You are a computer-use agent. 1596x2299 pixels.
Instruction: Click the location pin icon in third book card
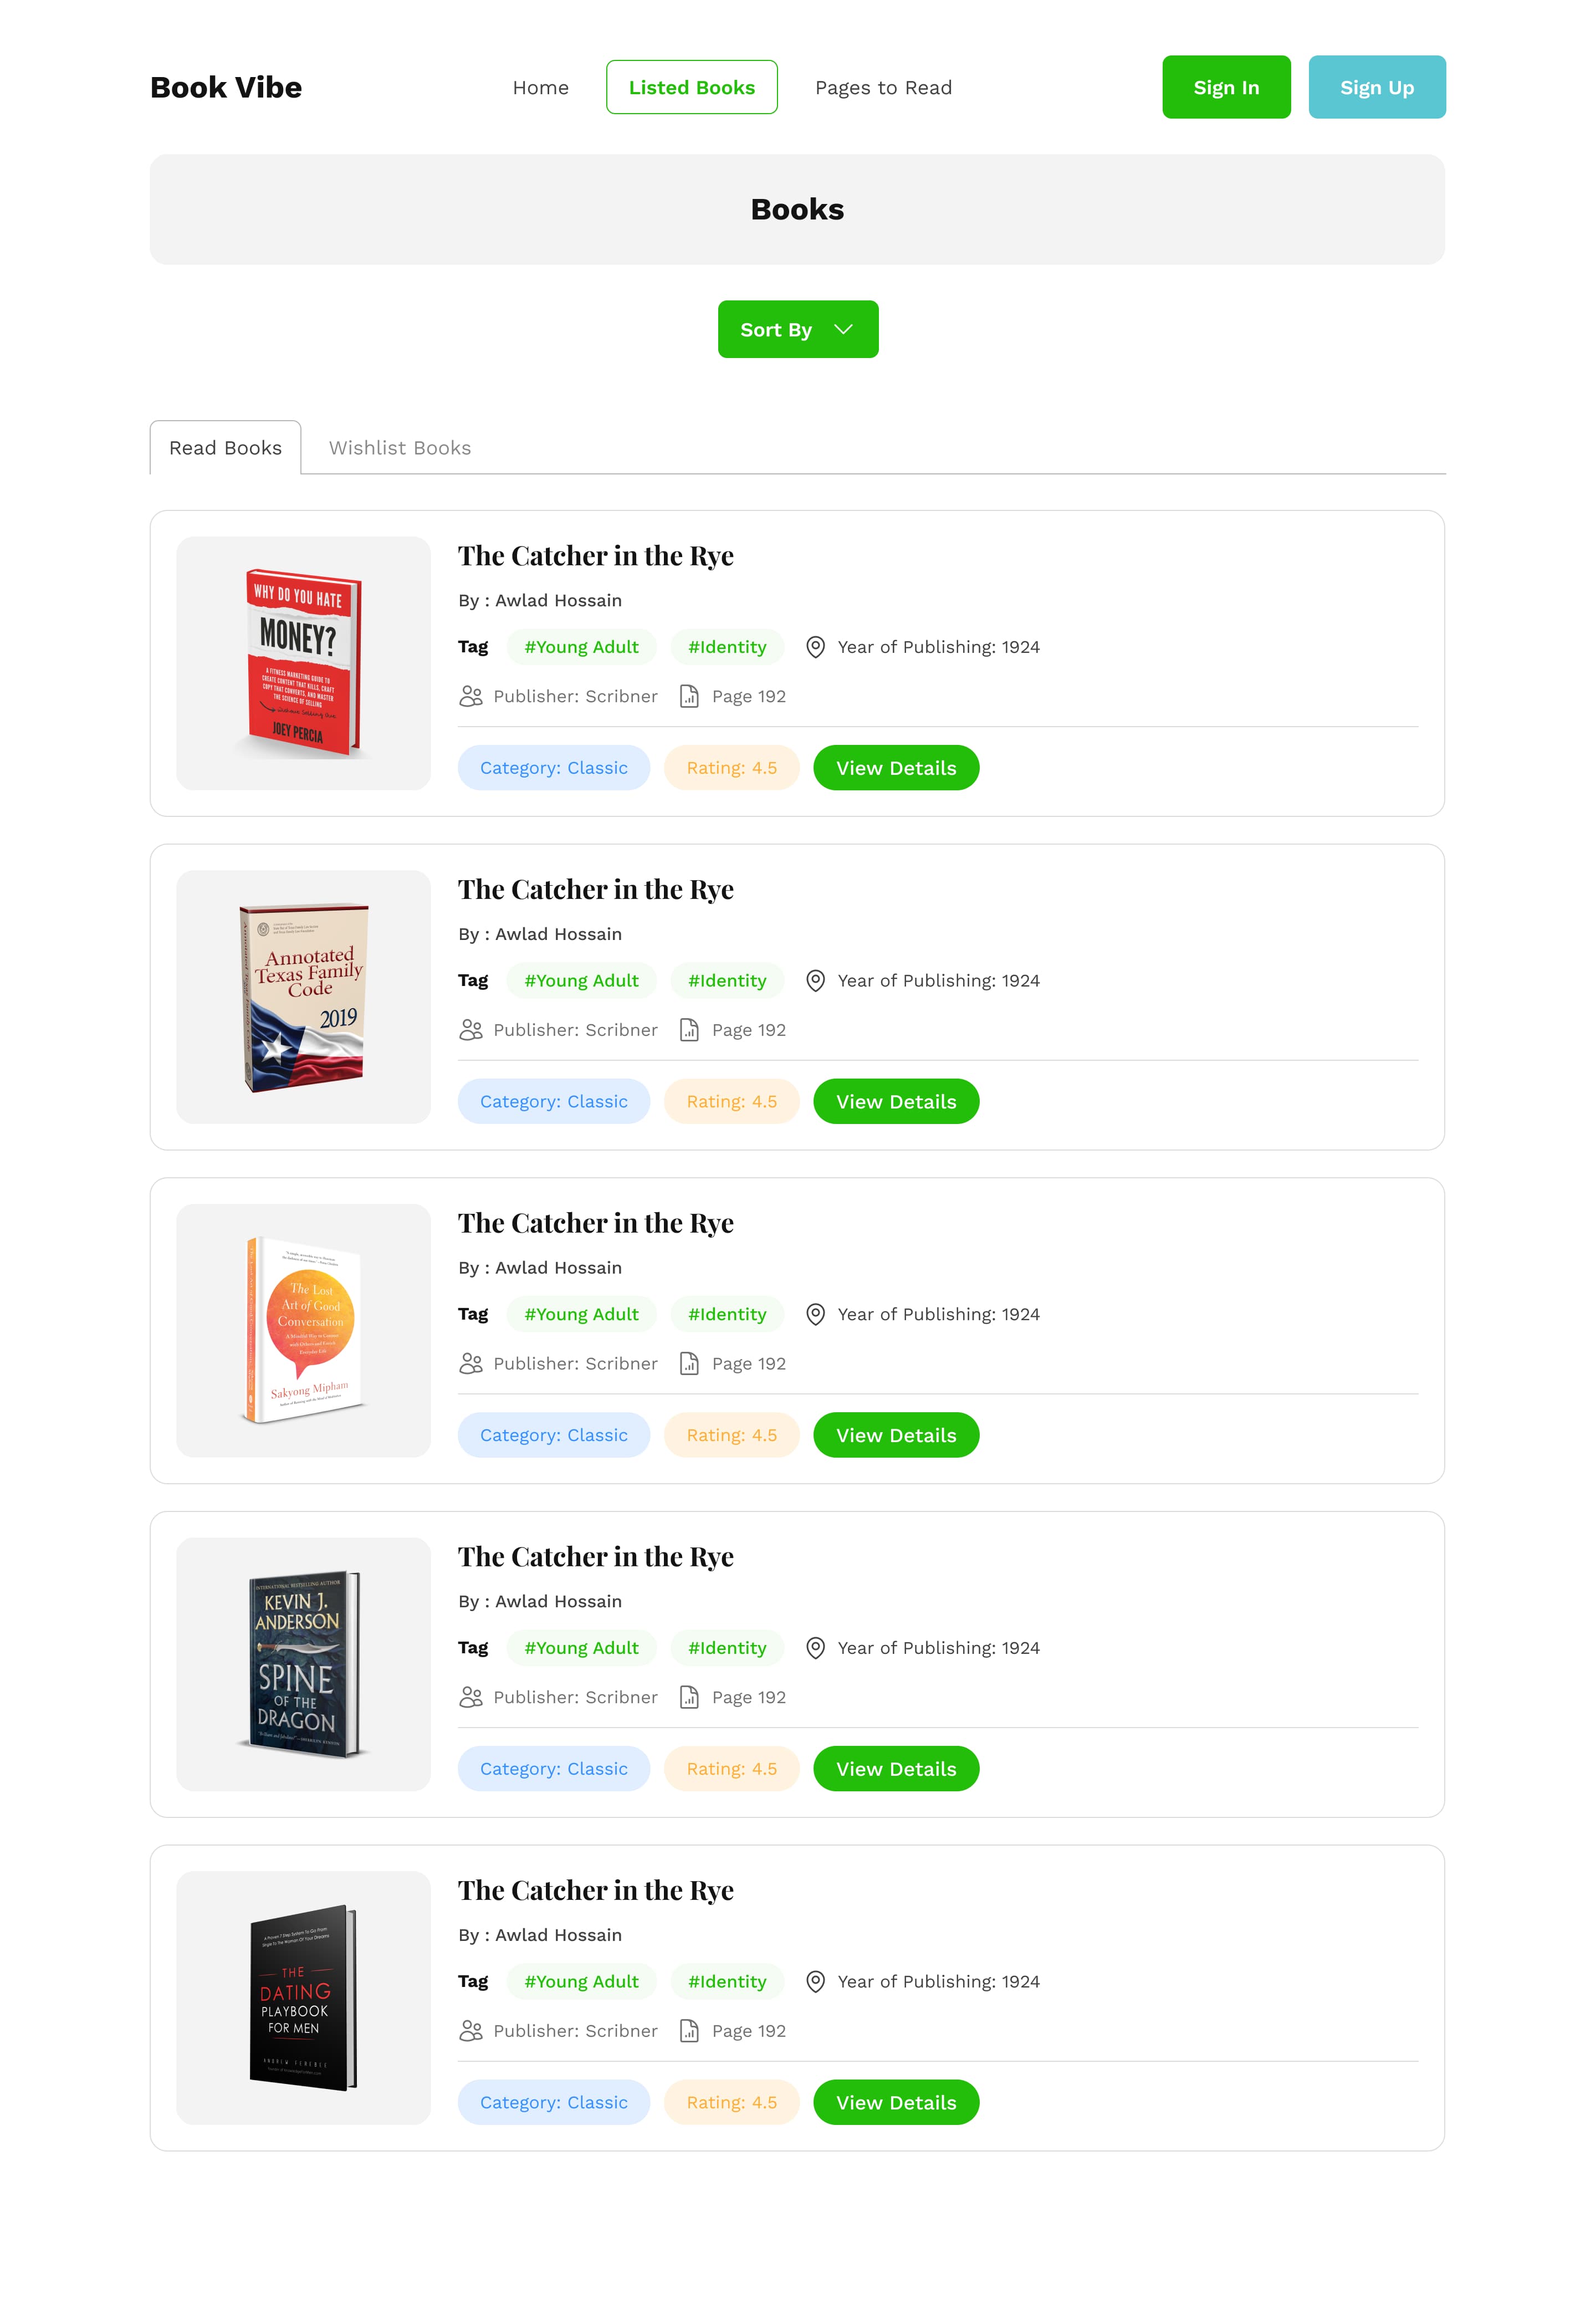click(x=815, y=1314)
